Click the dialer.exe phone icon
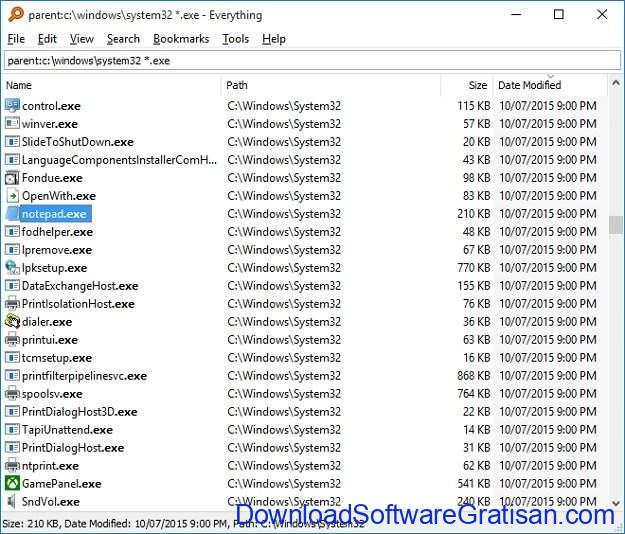The image size is (625, 534). pos(12,322)
